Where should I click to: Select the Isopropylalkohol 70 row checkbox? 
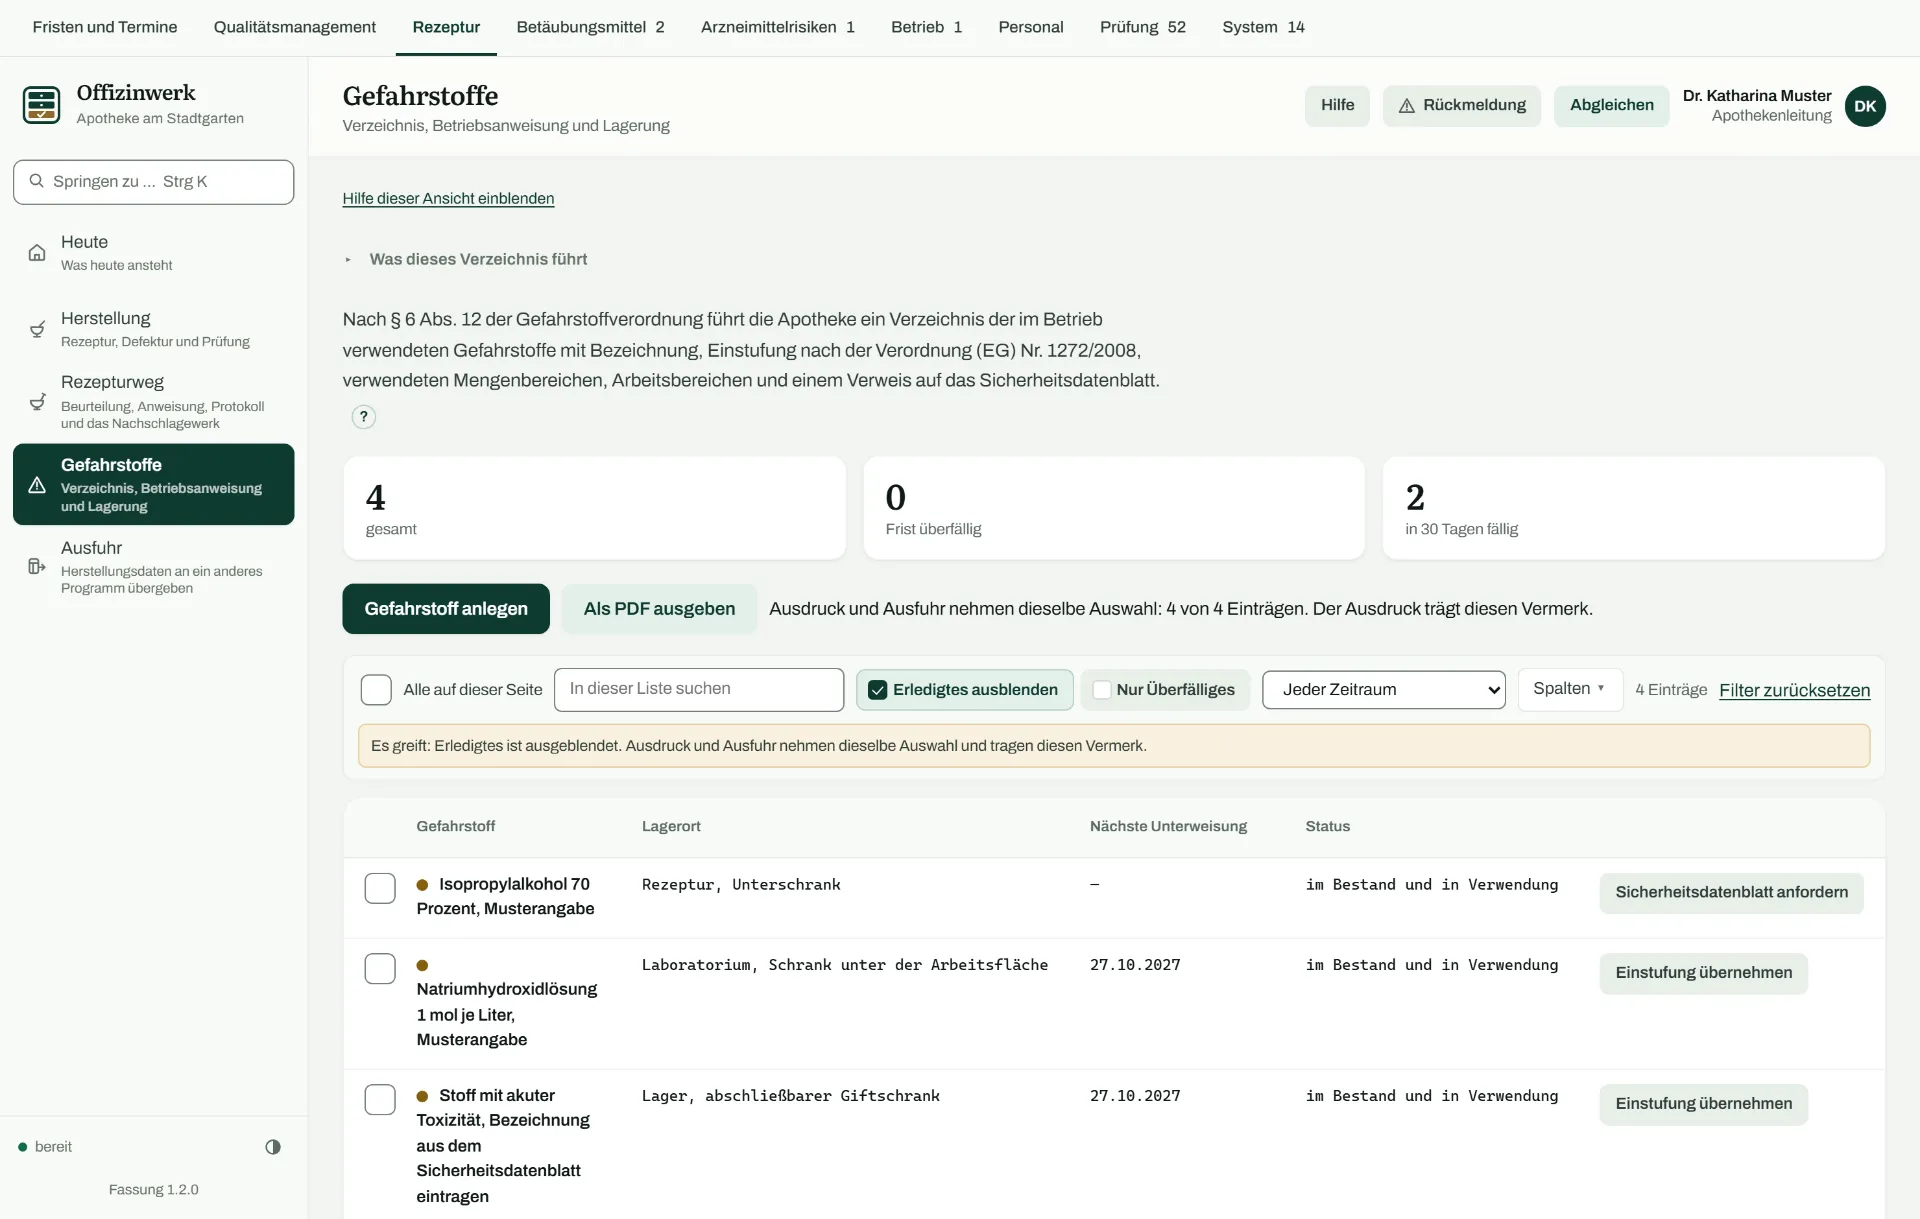pyautogui.click(x=380, y=888)
